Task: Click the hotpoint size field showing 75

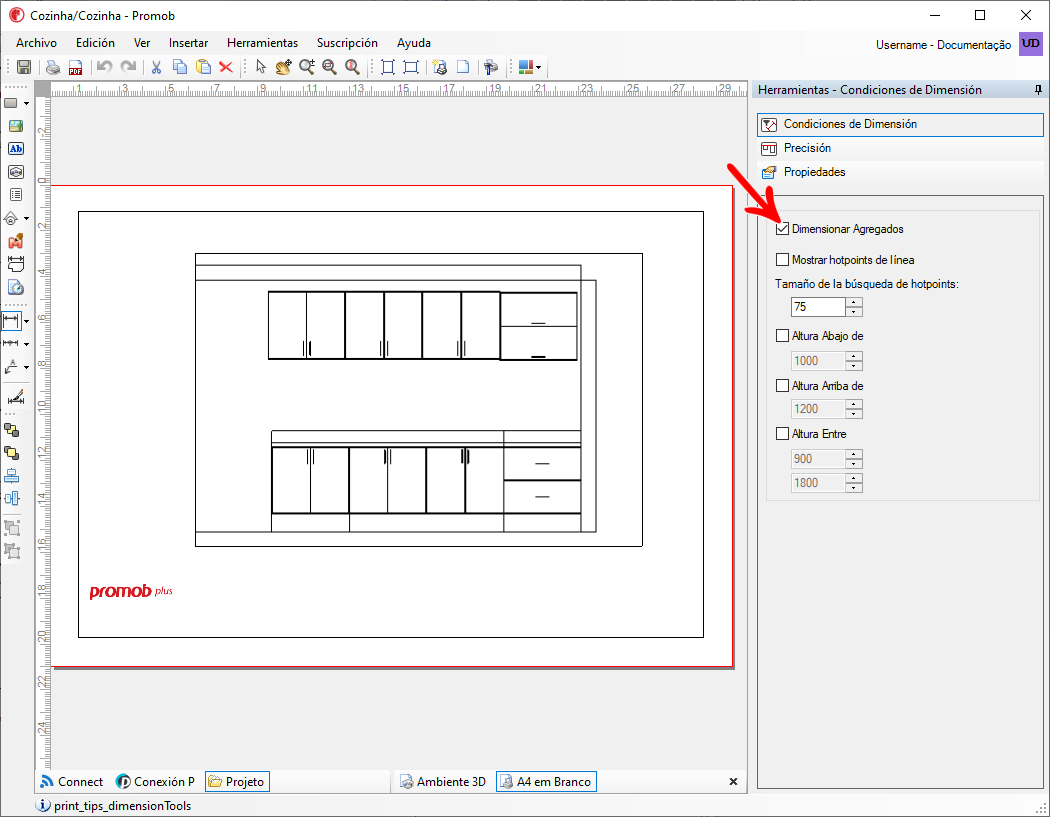Action: 818,307
